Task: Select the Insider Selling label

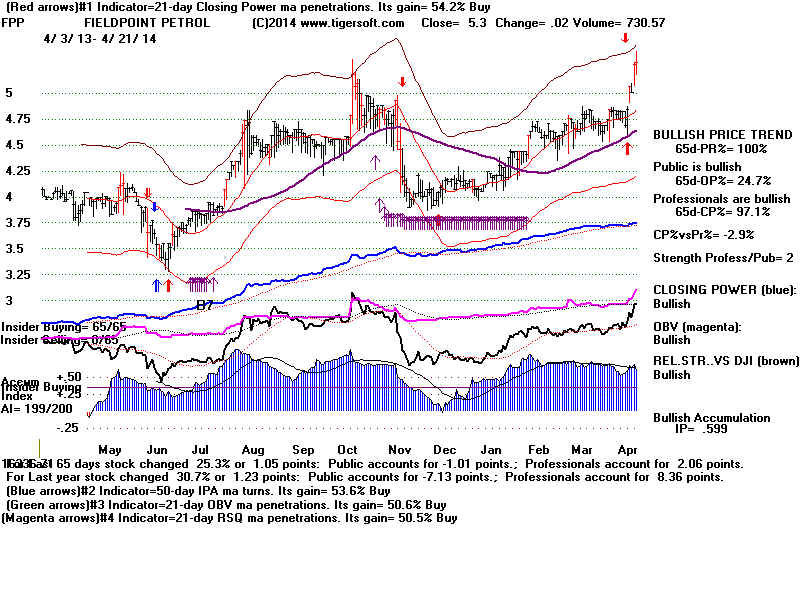Action: (x=60, y=340)
